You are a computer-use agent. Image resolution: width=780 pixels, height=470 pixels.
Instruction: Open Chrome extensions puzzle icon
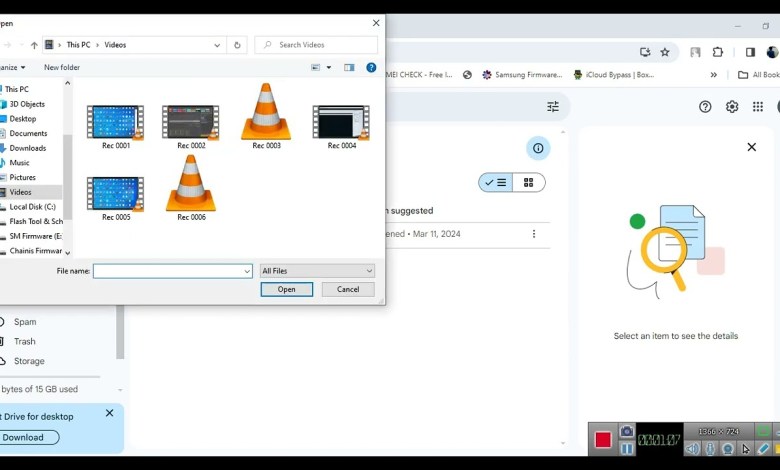717,52
